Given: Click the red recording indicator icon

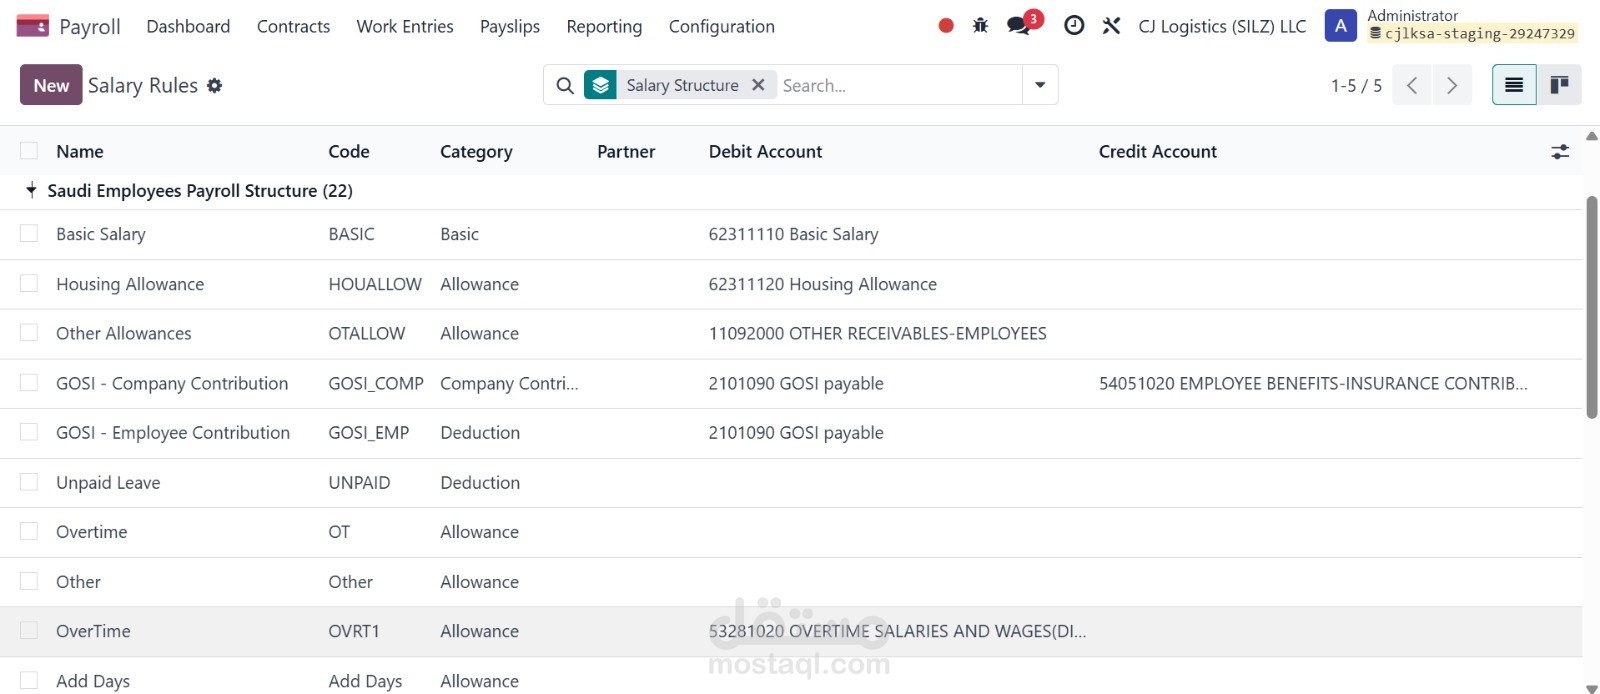Looking at the screenshot, I should click(946, 26).
